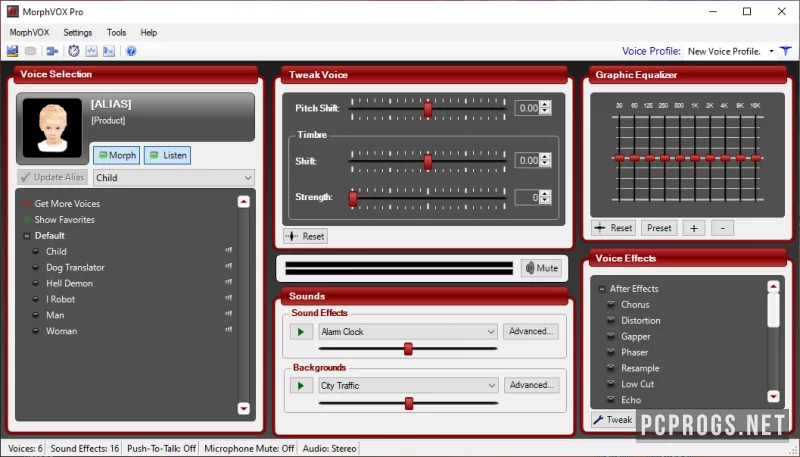Enable the Distortion after effect
Viewport: 800px width, 457px height.
(610, 320)
